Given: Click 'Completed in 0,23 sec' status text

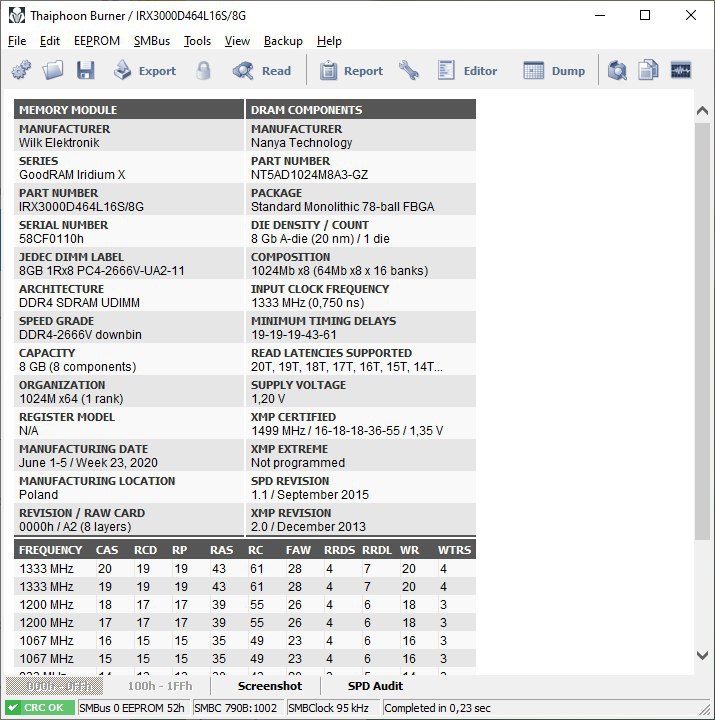Looking at the screenshot, I should tap(437, 708).
